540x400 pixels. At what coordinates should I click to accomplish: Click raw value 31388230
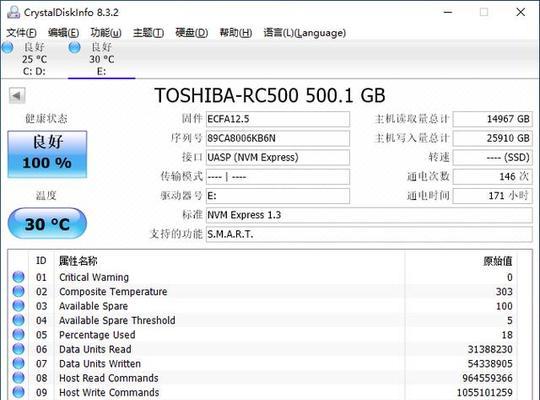pyautogui.click(x=490, y=349)
